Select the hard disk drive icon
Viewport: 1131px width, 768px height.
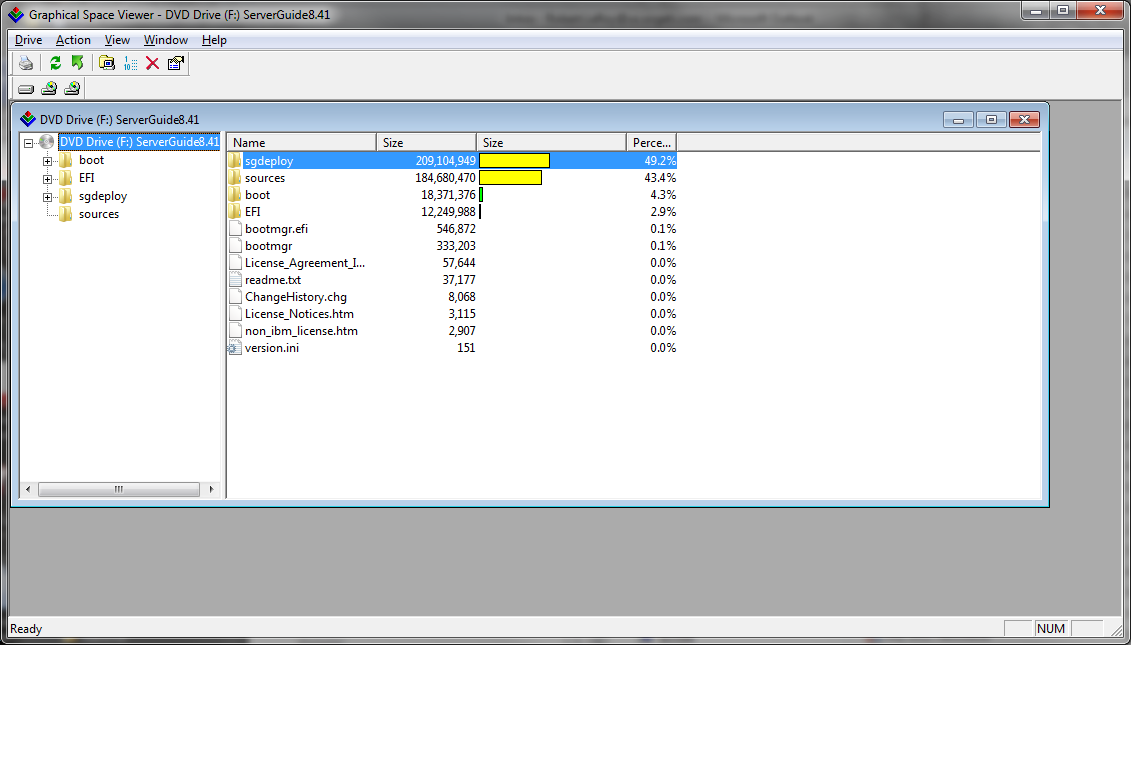(26, 89)
